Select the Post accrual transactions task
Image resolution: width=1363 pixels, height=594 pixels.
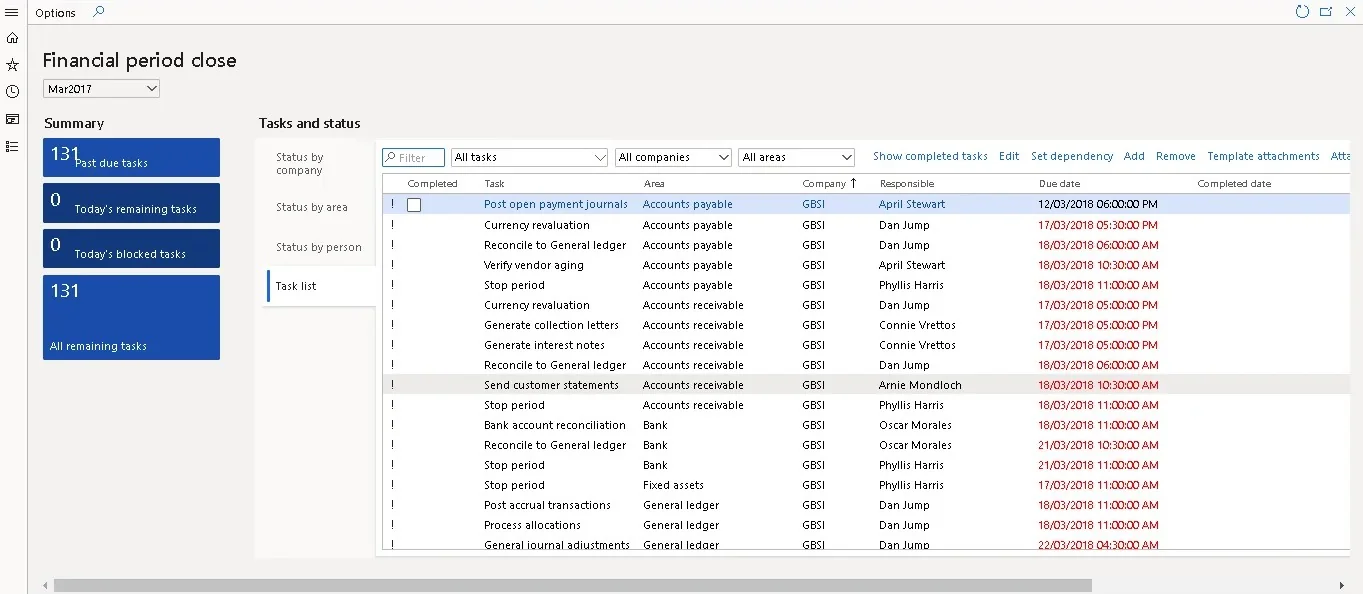547,505
